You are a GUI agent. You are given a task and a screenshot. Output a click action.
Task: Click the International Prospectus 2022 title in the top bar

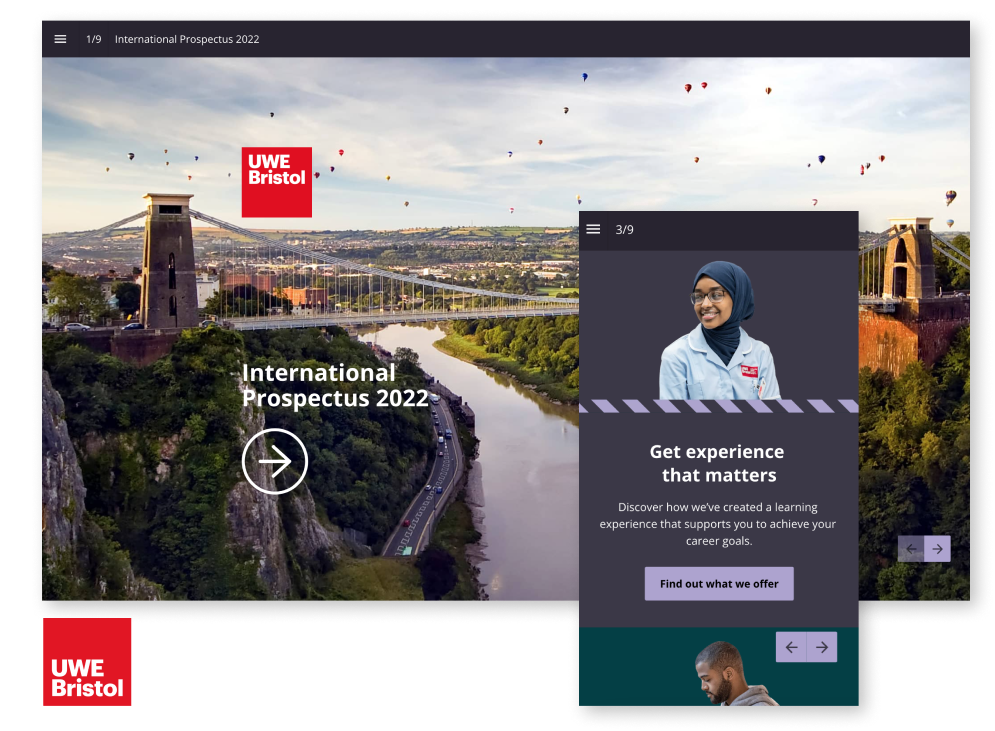click(187, 39)
